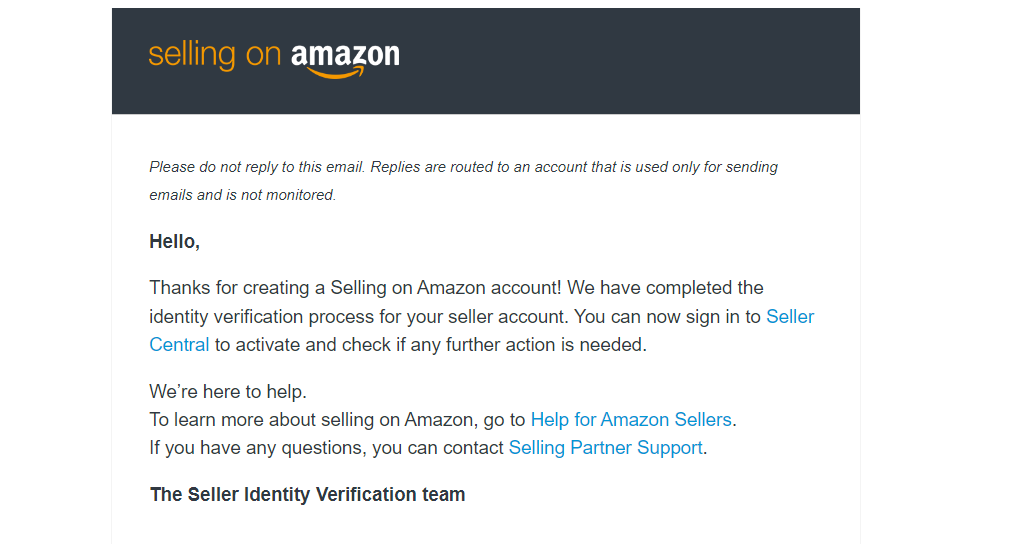
Task: Click the selling on amazon logo
Action: tap(274, 60)
